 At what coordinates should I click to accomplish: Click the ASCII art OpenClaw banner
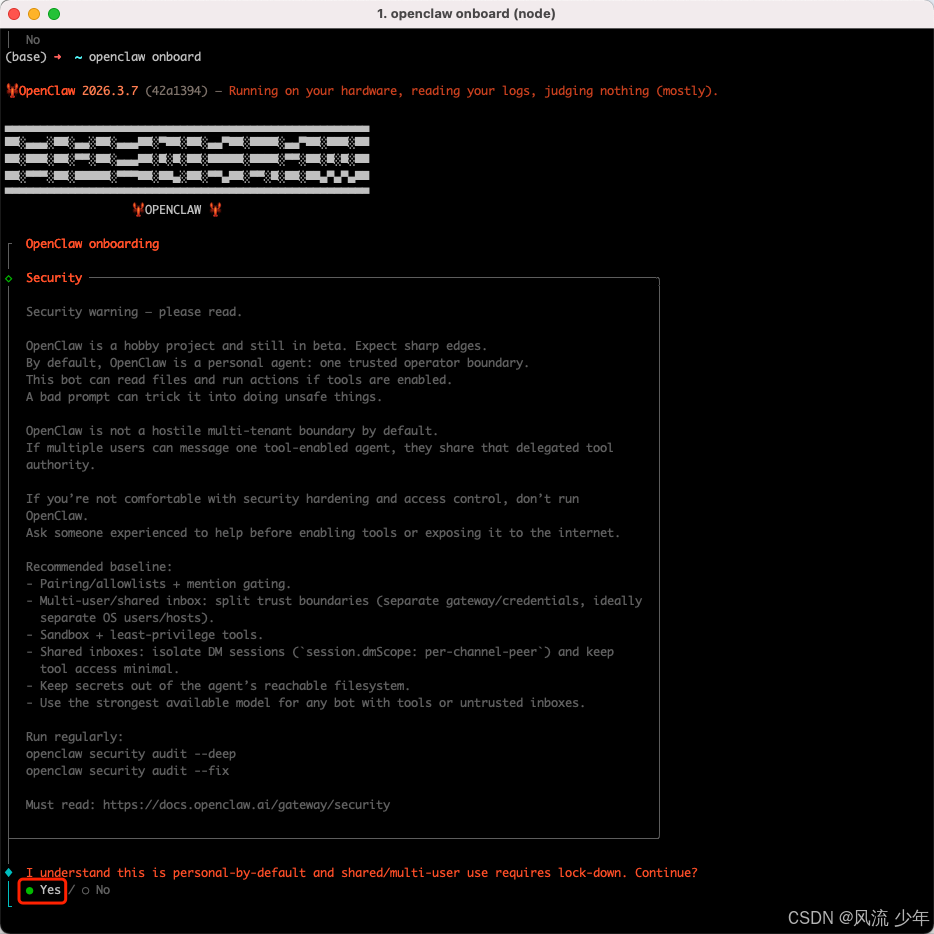click(187, 159)
